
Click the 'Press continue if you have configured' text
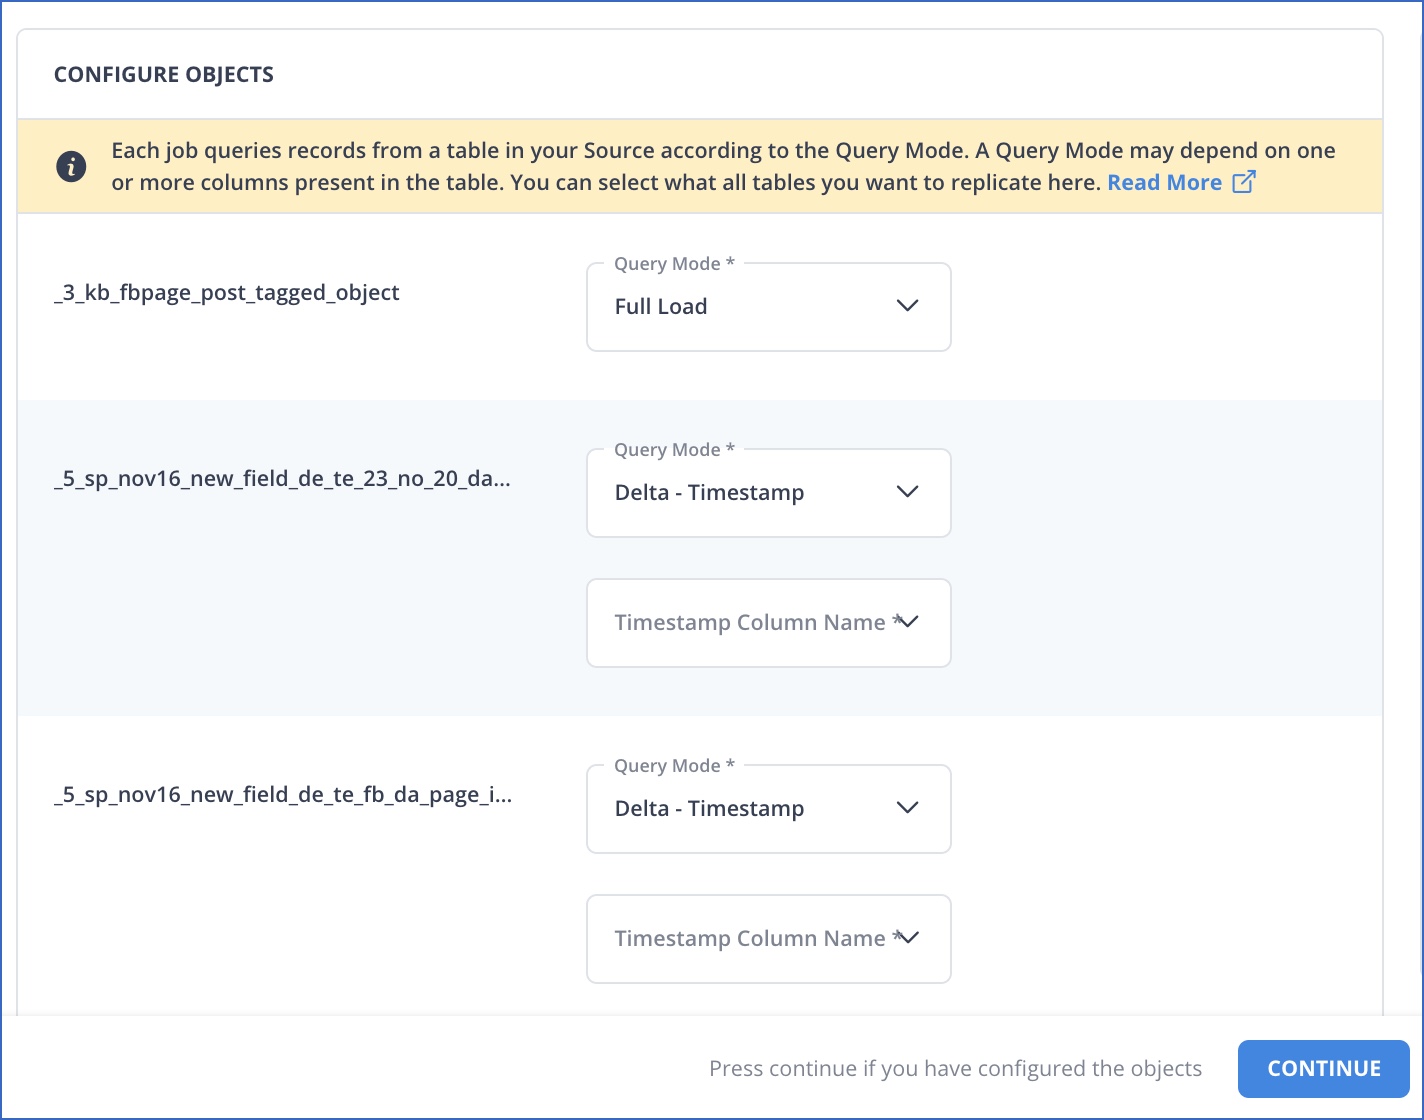955,1069
